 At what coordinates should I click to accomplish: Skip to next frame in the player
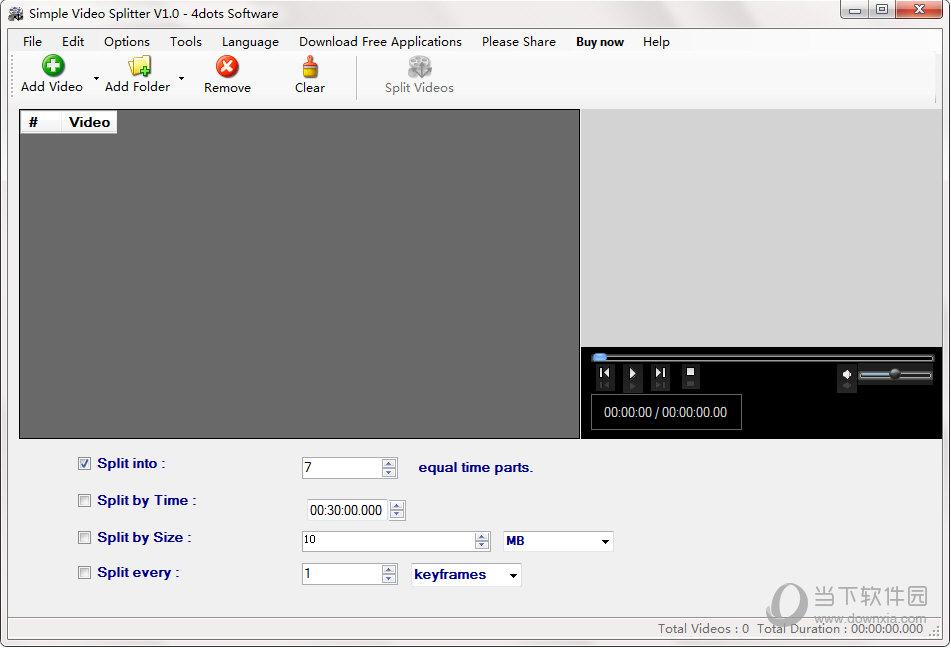(660, 373)
